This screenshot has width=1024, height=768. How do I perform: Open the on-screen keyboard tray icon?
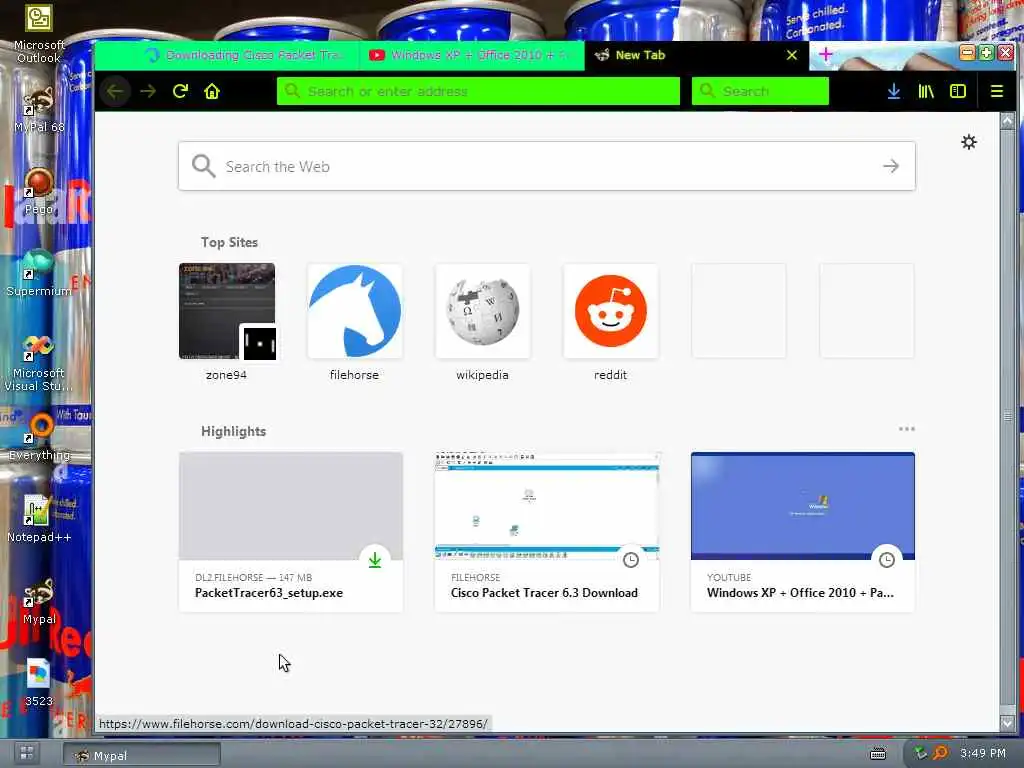(x=878, y=754)
